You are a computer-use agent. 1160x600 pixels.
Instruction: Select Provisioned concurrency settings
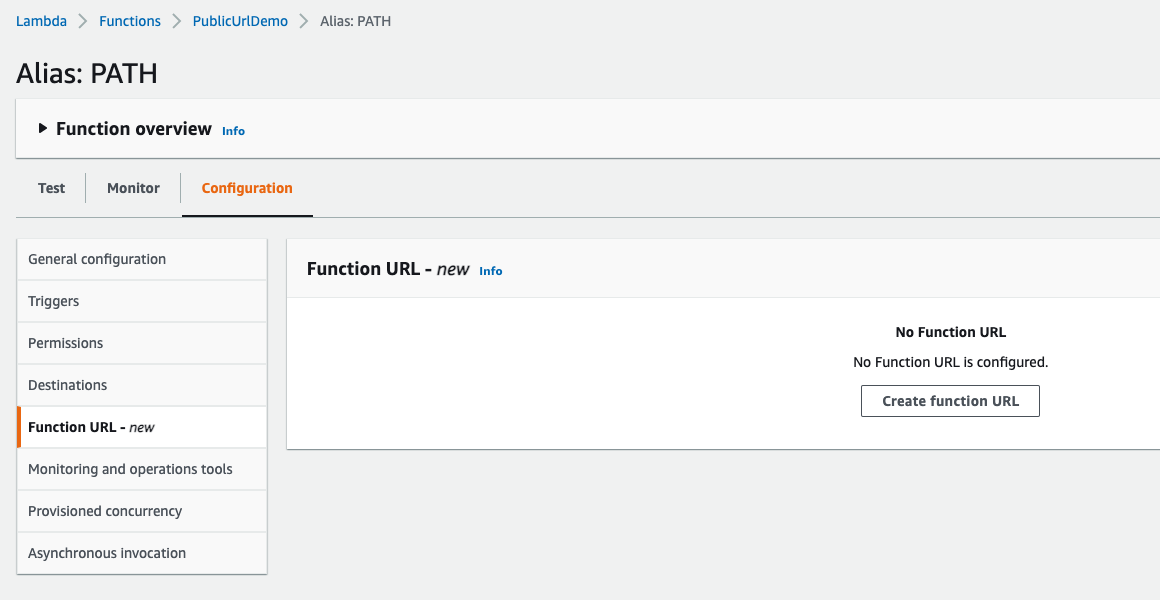(102, 511)
